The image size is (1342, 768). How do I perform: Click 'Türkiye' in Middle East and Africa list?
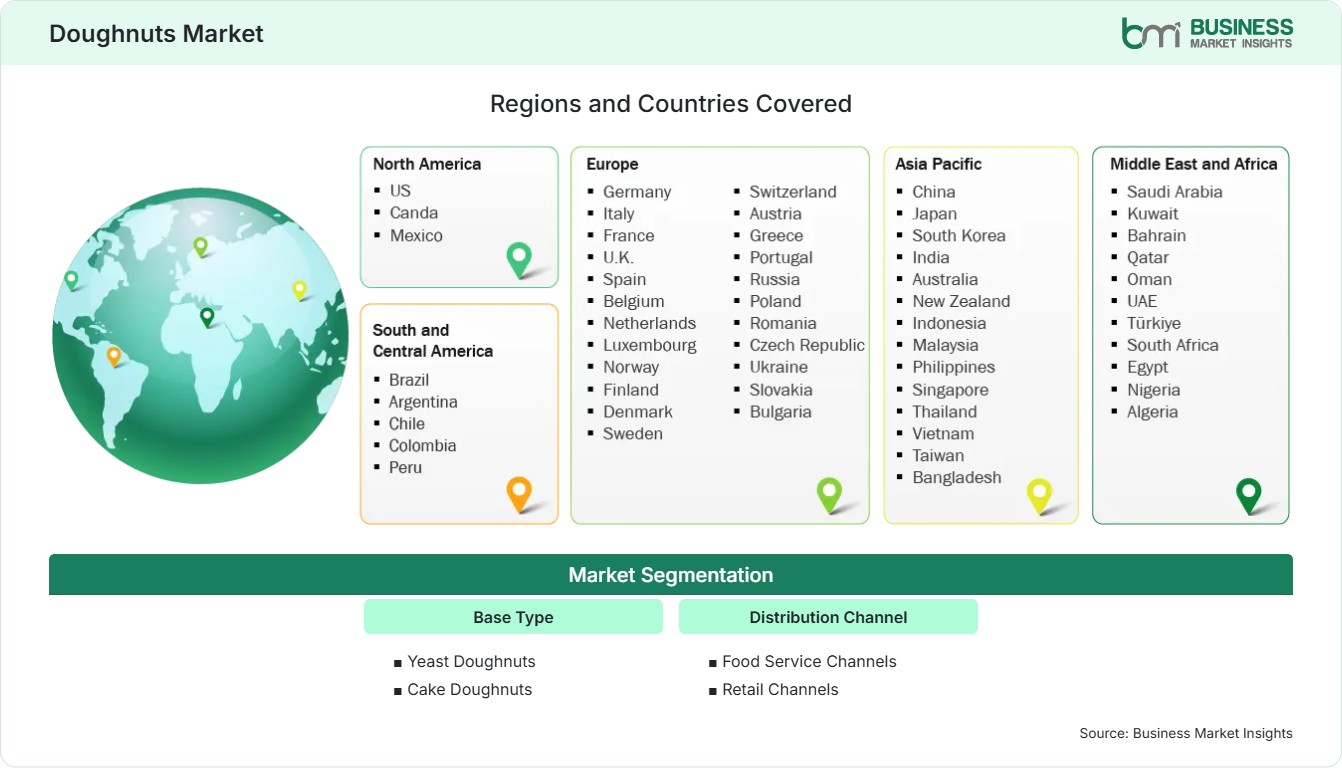click(x=1154, y=323)
